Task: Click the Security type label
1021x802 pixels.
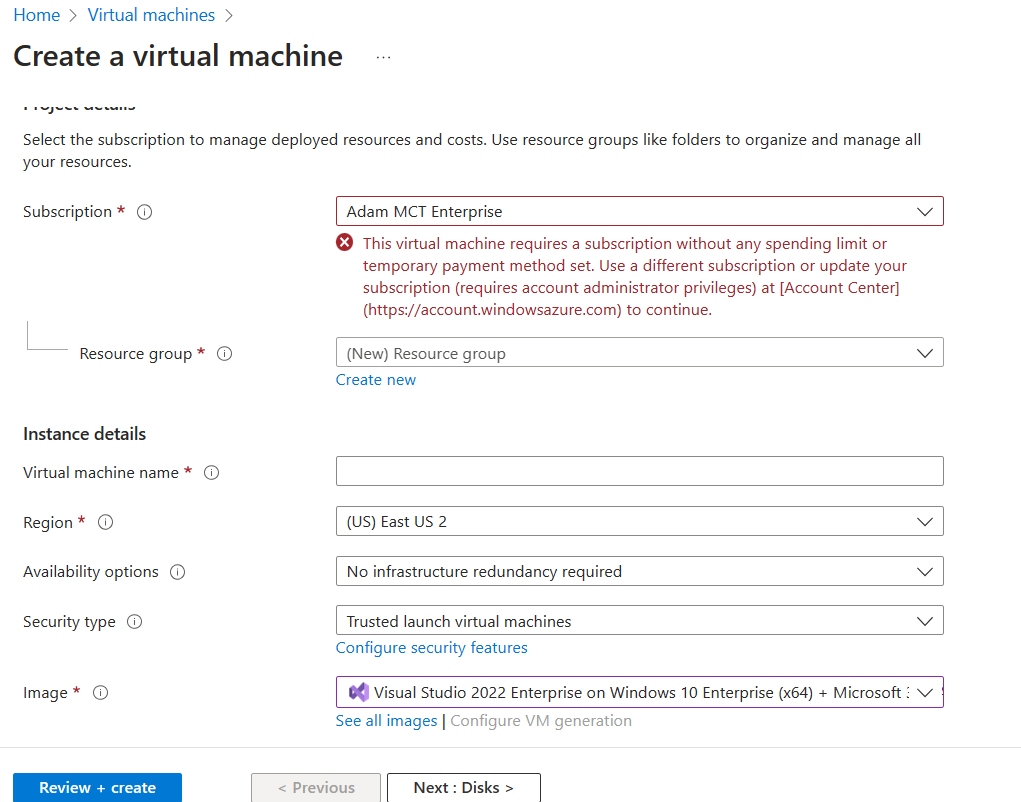Action: point(69,622)
